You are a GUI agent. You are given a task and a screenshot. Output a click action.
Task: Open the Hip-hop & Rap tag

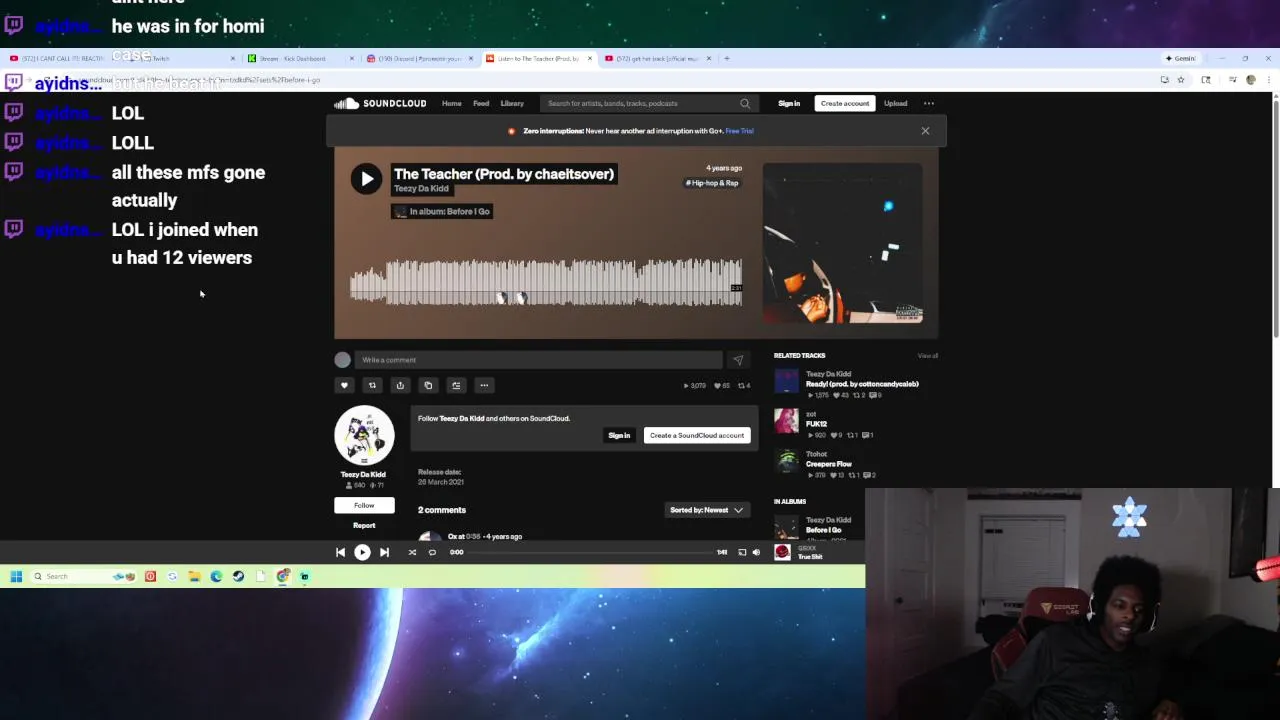tap(712, 183)
